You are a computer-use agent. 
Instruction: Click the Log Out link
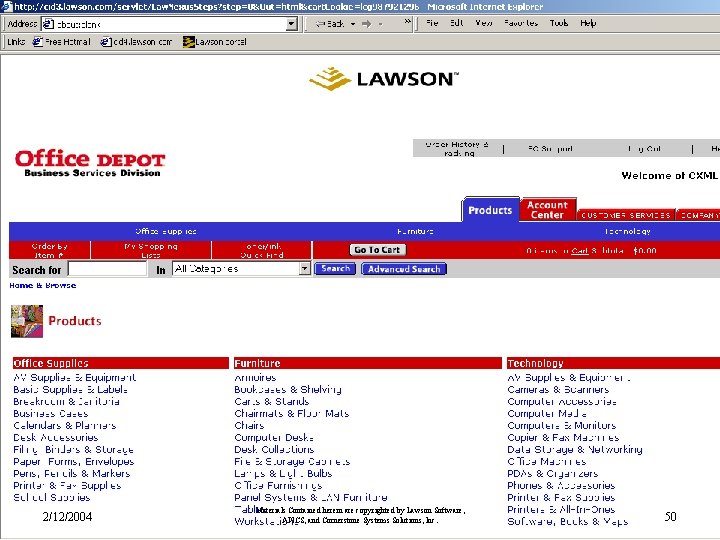click(x=644, y=149)
